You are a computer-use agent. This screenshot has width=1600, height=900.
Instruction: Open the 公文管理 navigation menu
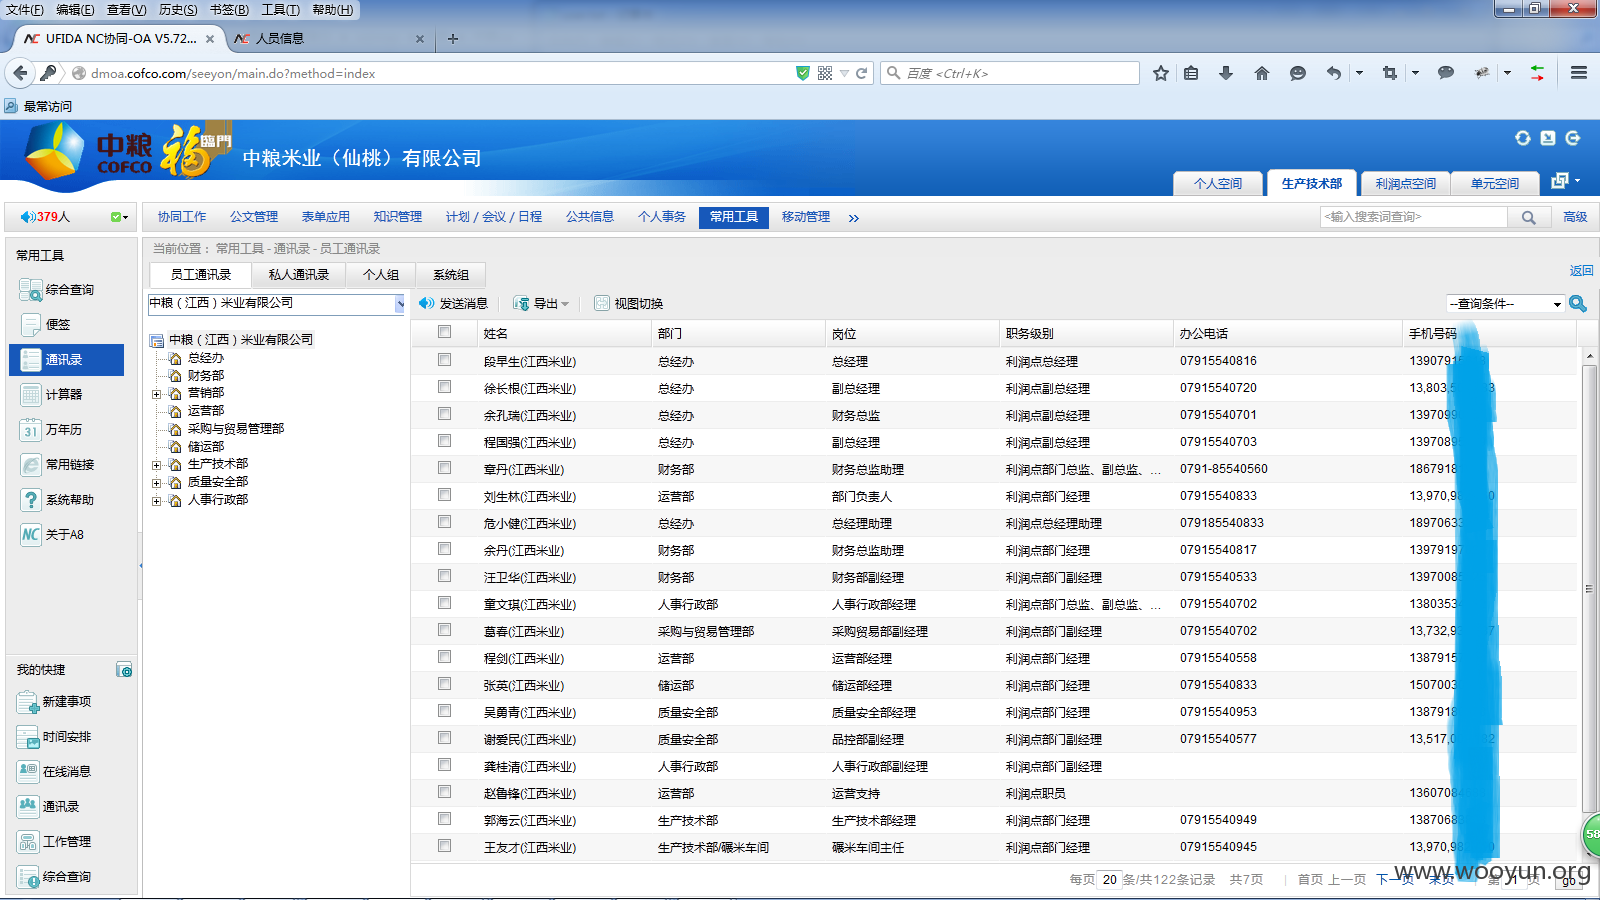click(254, 217)
